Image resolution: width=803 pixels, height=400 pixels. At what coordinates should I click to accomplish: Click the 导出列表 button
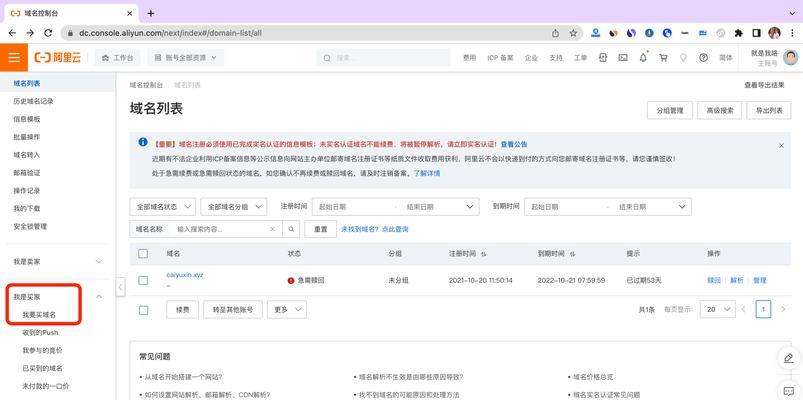click(769, 110)
